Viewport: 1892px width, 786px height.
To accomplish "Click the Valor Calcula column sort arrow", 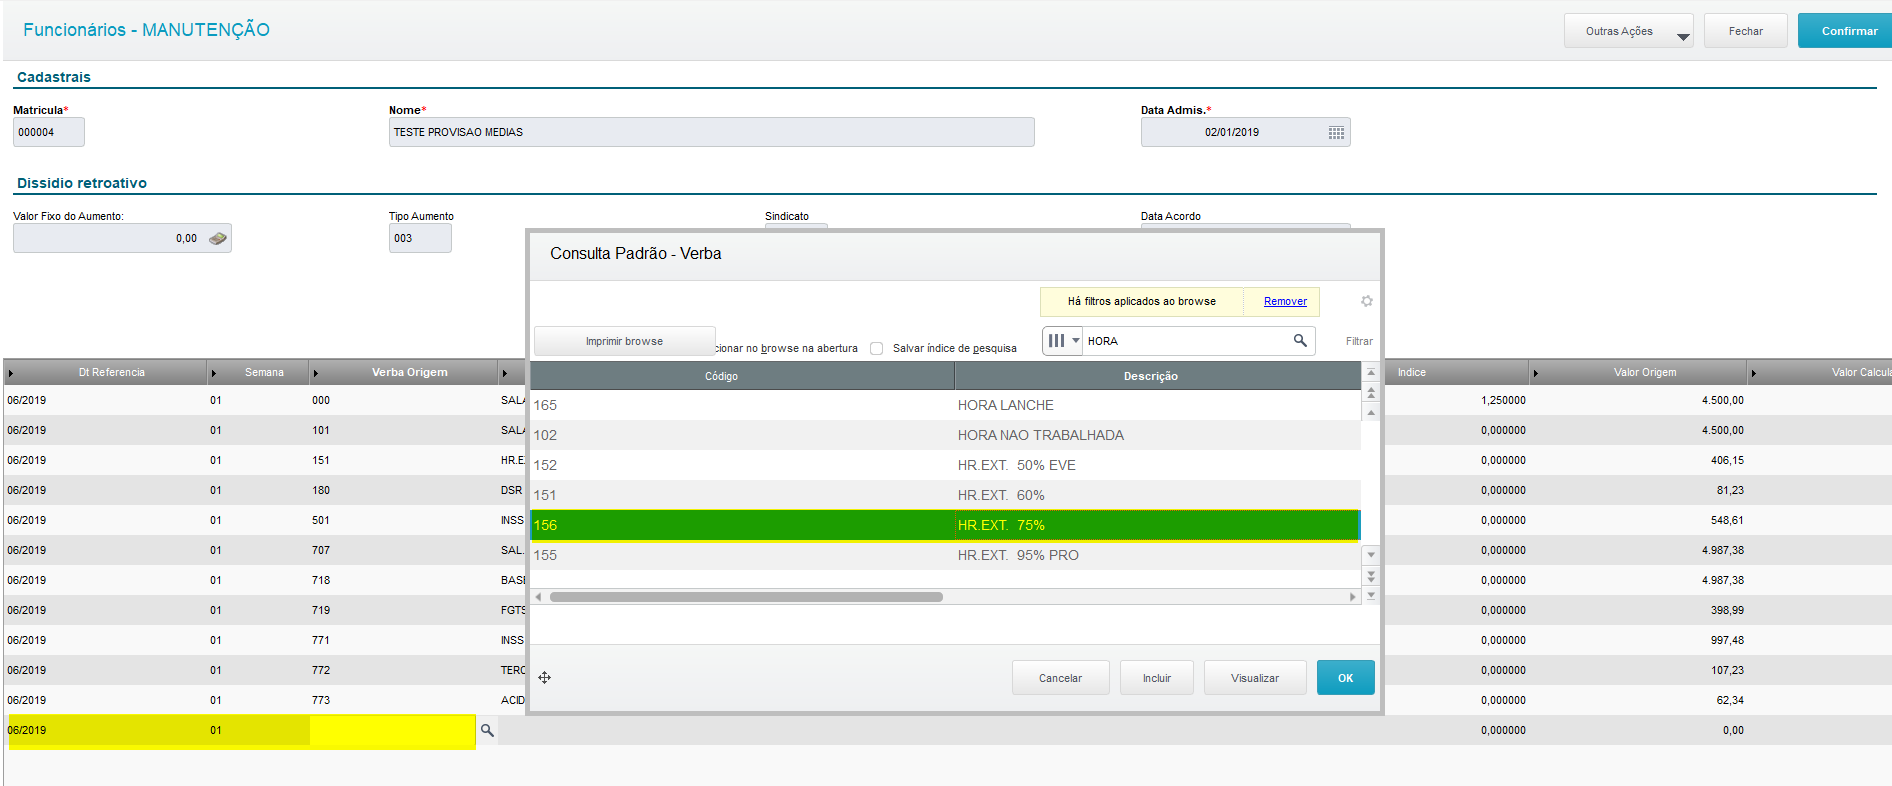I will pyautogui.click(x=1754, y=373).
